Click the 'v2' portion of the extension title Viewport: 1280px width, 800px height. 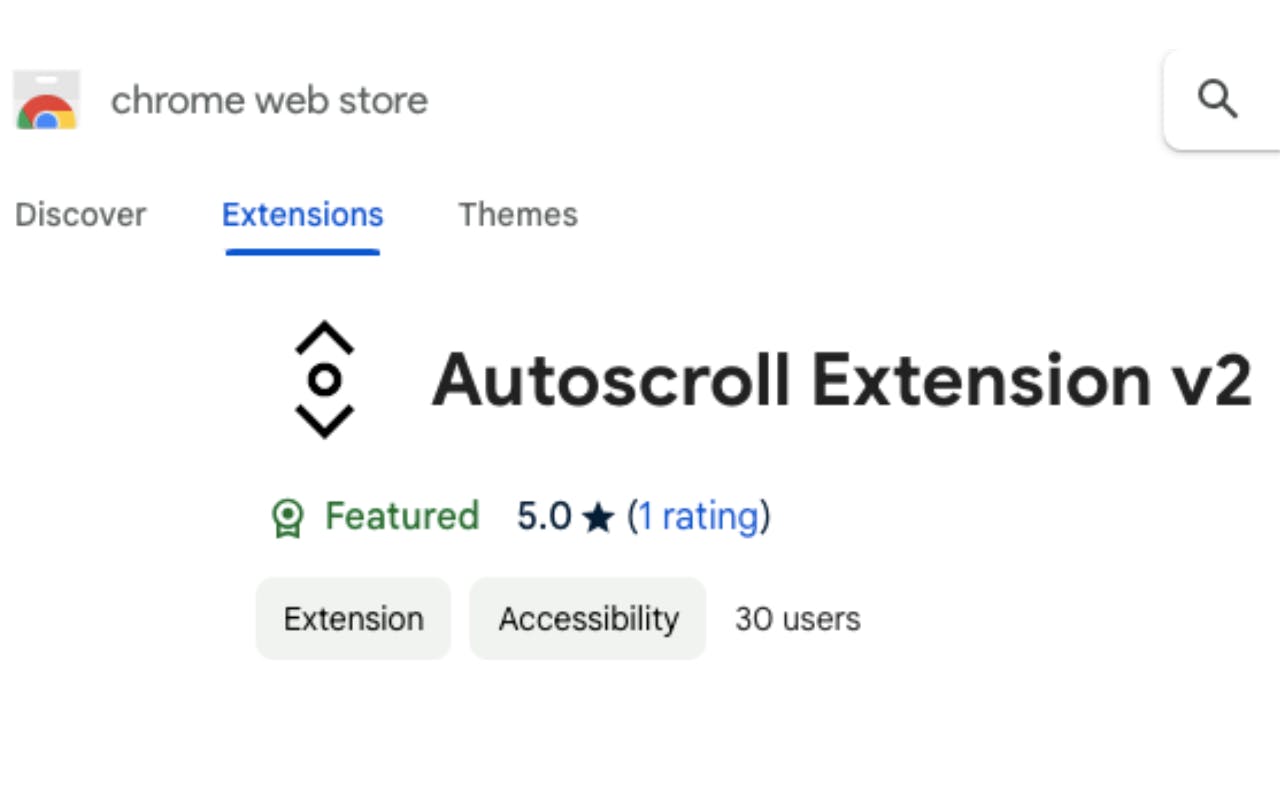click(x=1212, y=380)
